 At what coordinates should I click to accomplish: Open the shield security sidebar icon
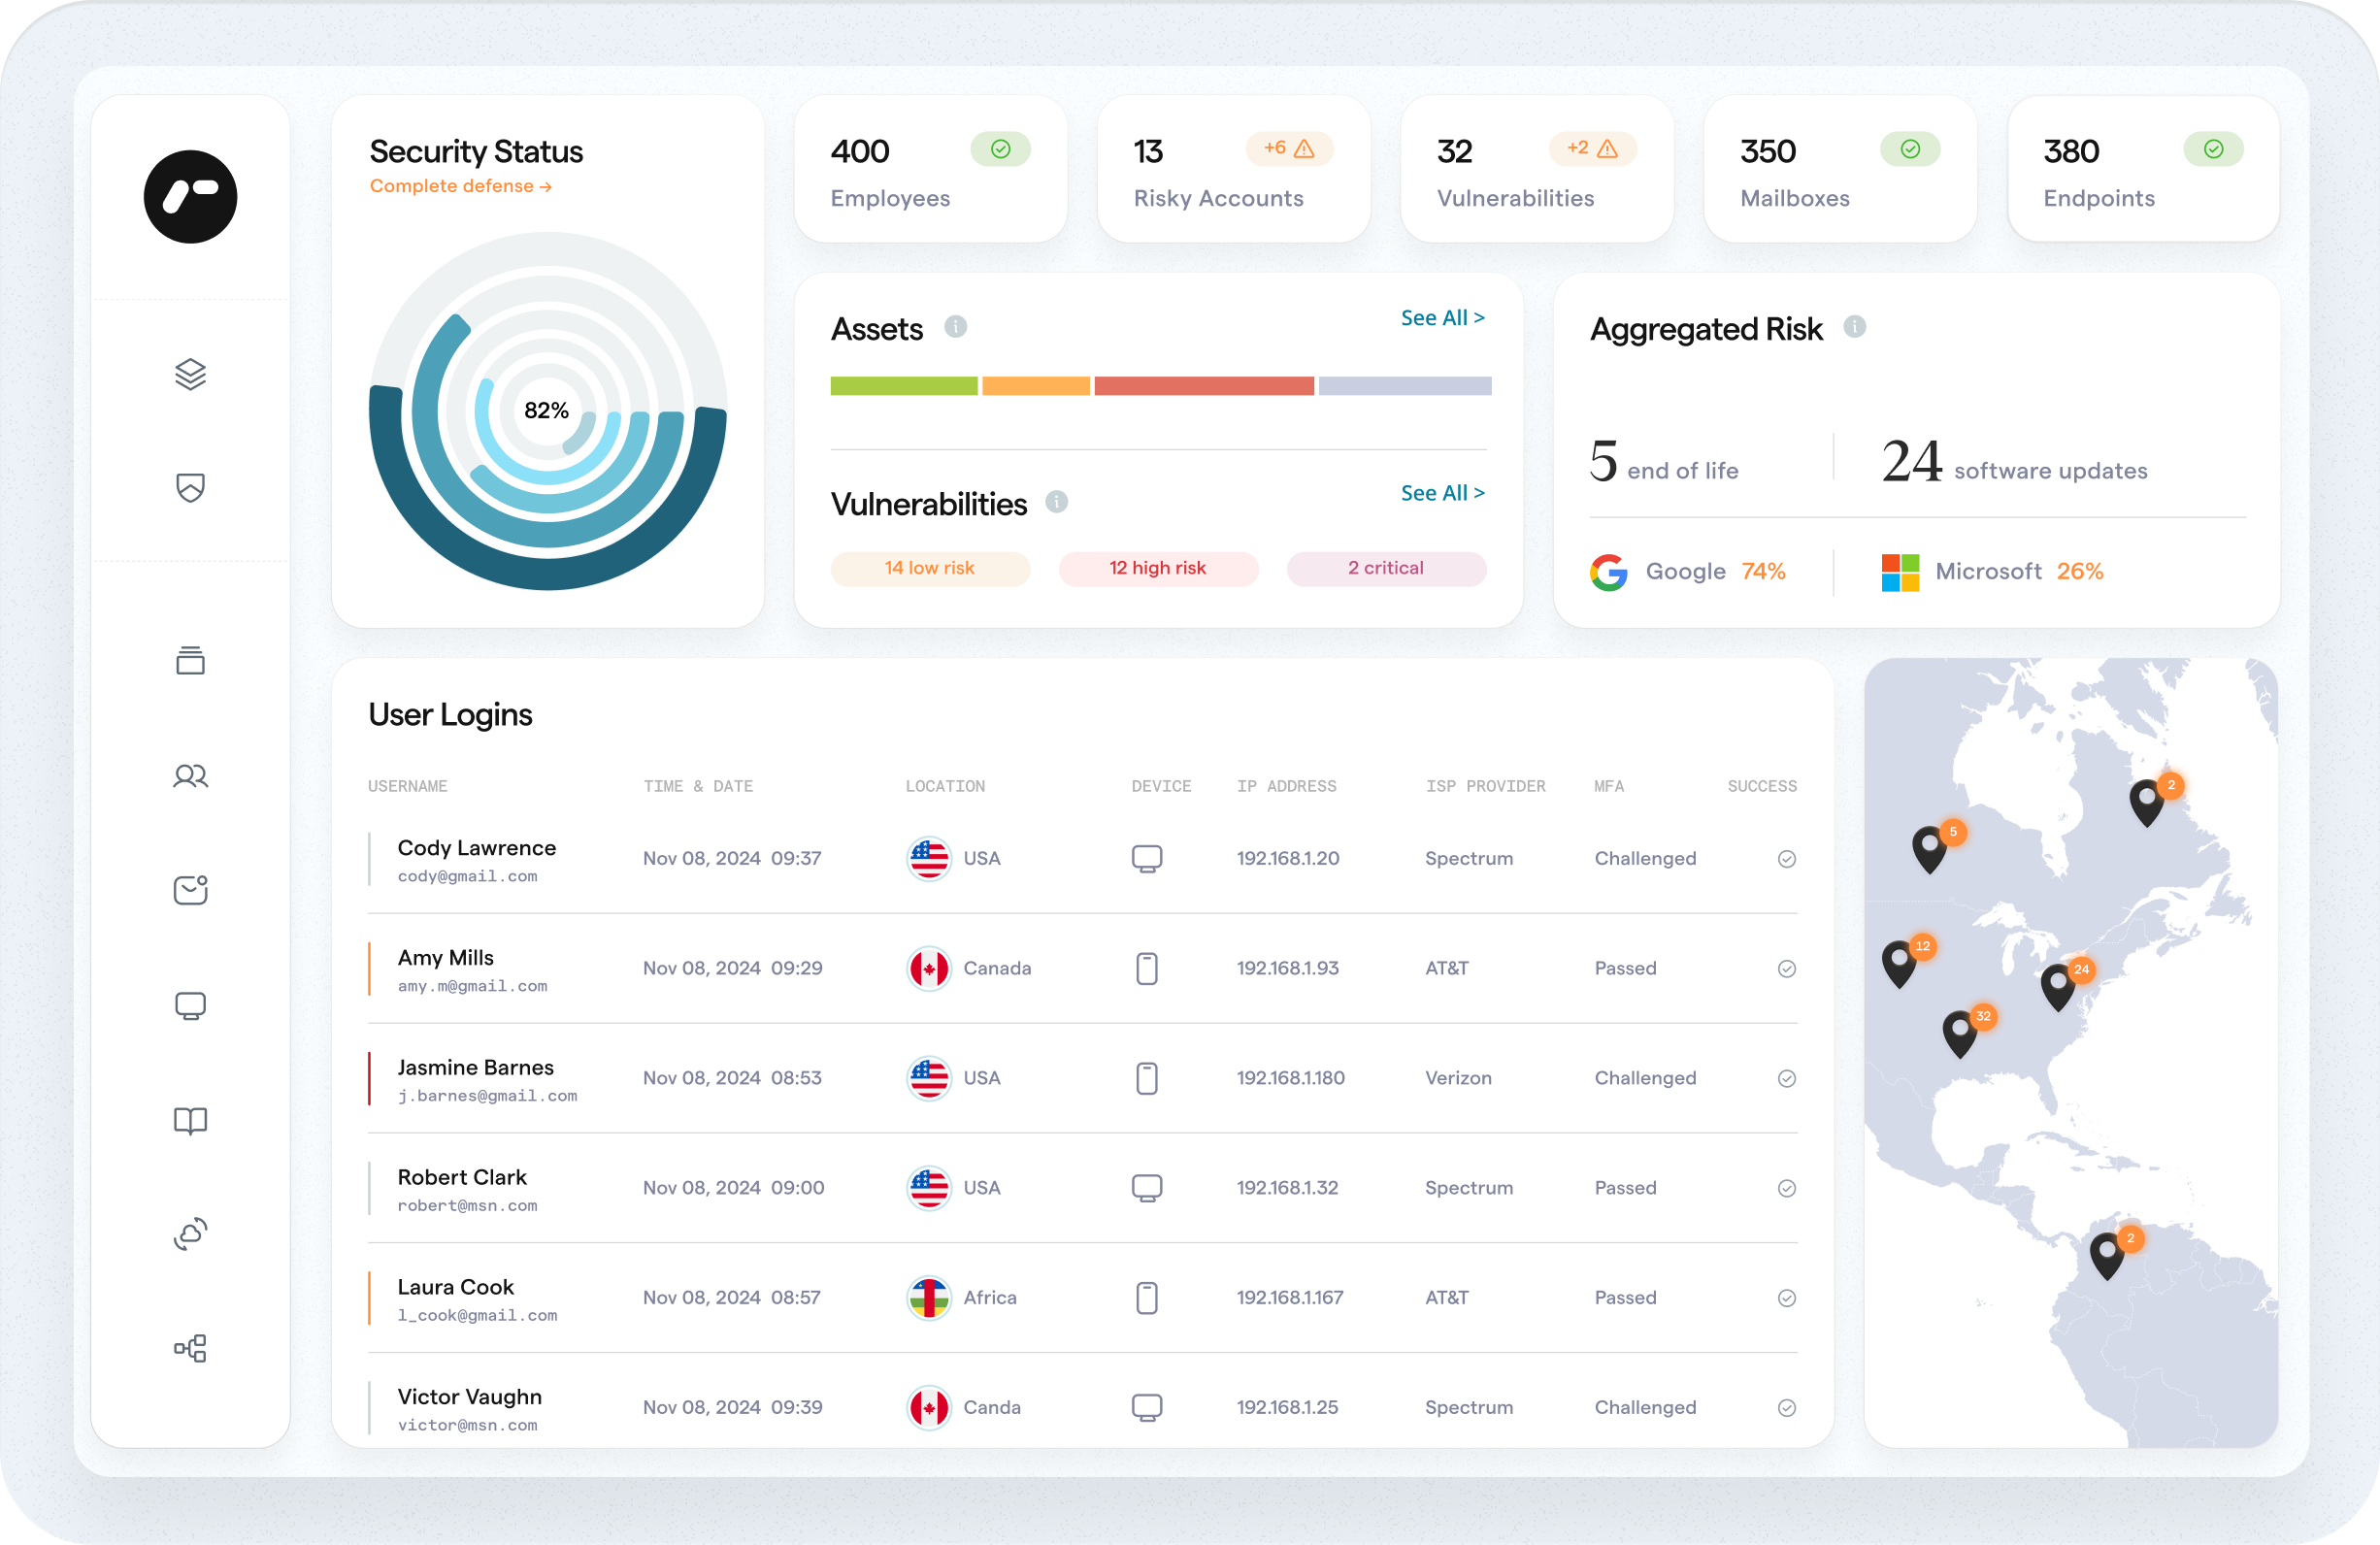[190, 487]
